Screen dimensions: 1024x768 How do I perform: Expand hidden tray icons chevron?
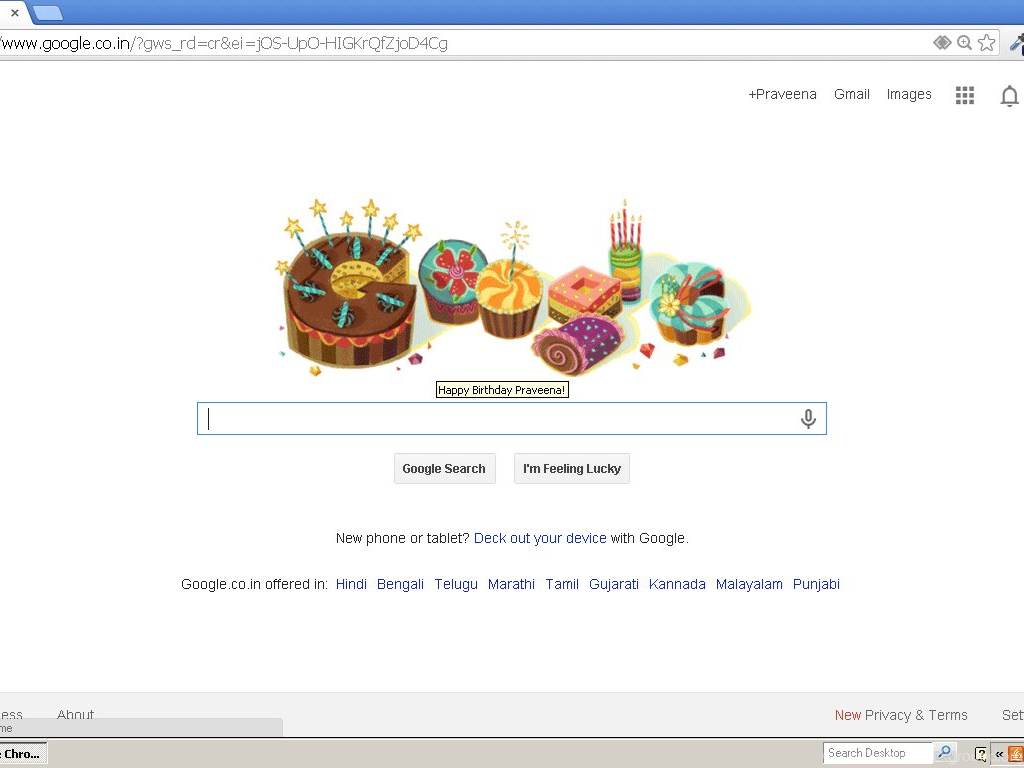coord(999,754)
